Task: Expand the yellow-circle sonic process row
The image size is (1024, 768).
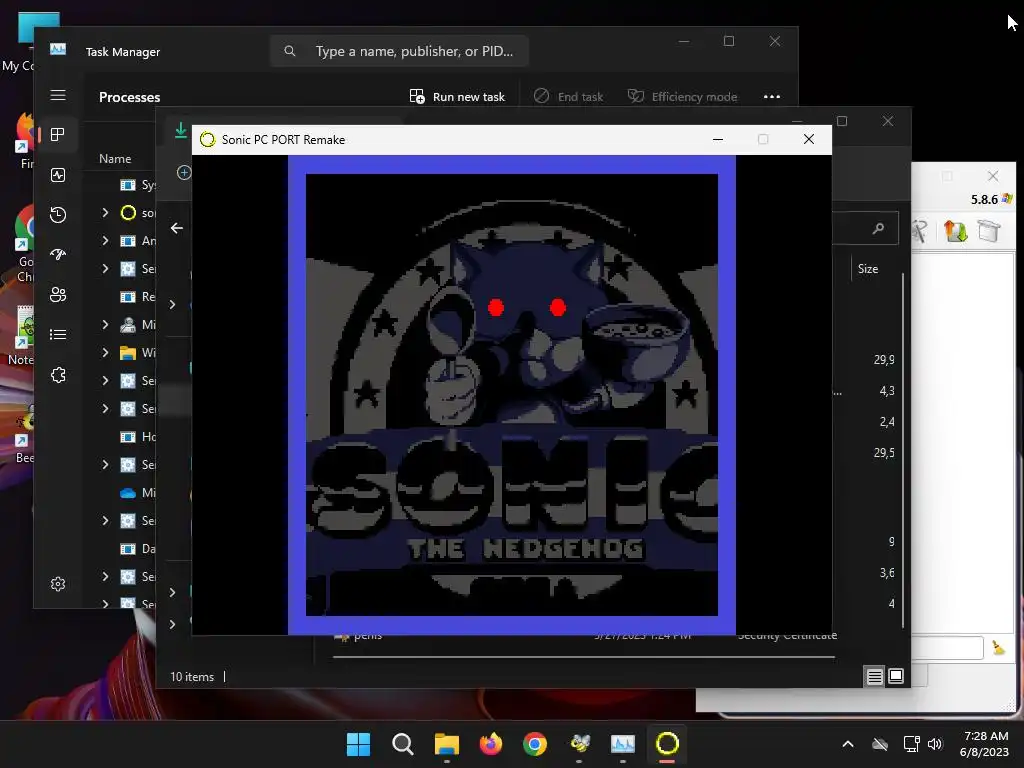Action: [x=105, y=213]
